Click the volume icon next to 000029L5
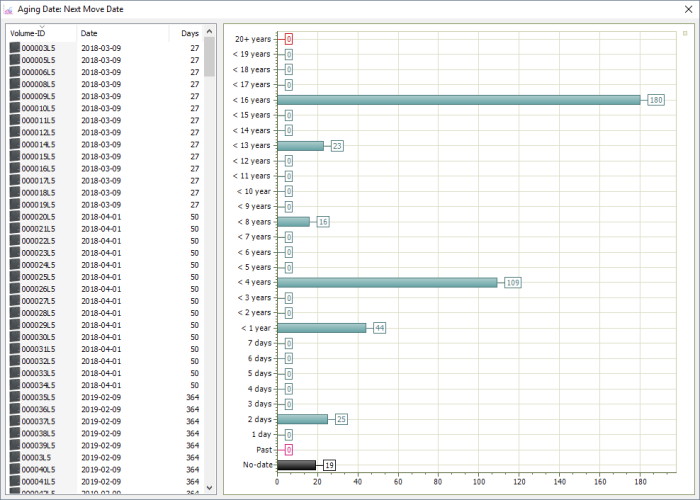This screenshot has height=500, width=700. tap(14, 325)
